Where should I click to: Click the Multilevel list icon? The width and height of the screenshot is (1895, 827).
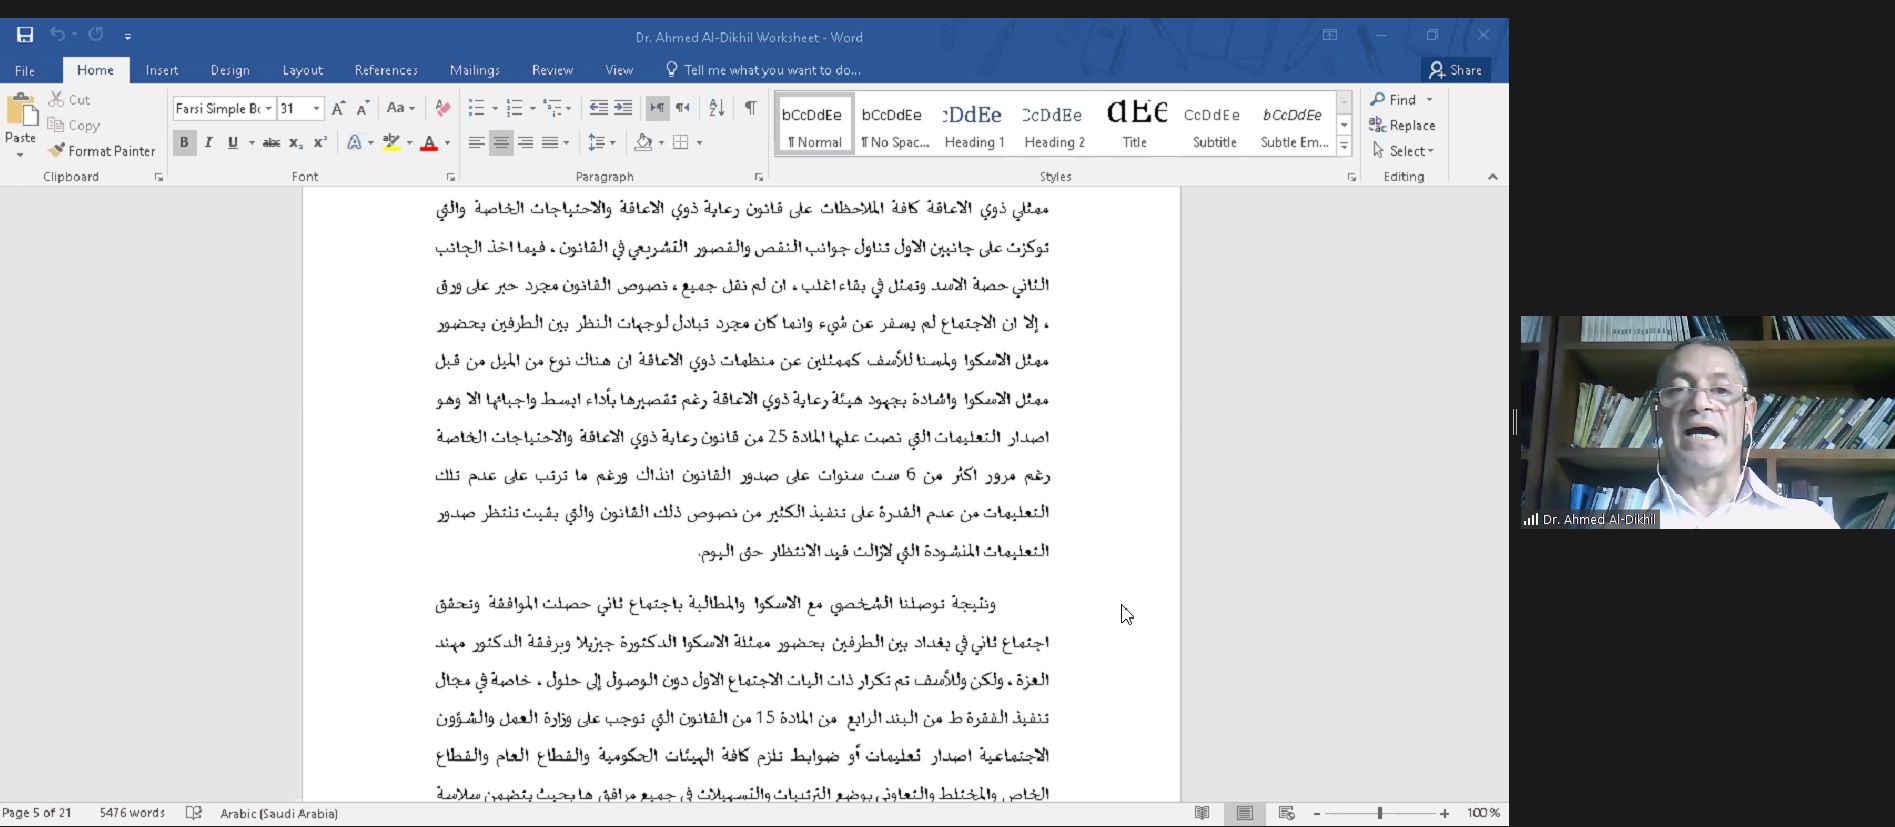552,108
